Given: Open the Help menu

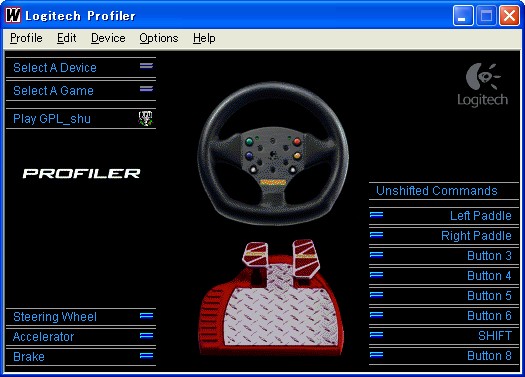Looking at the screenshot, I should point(204,38).
